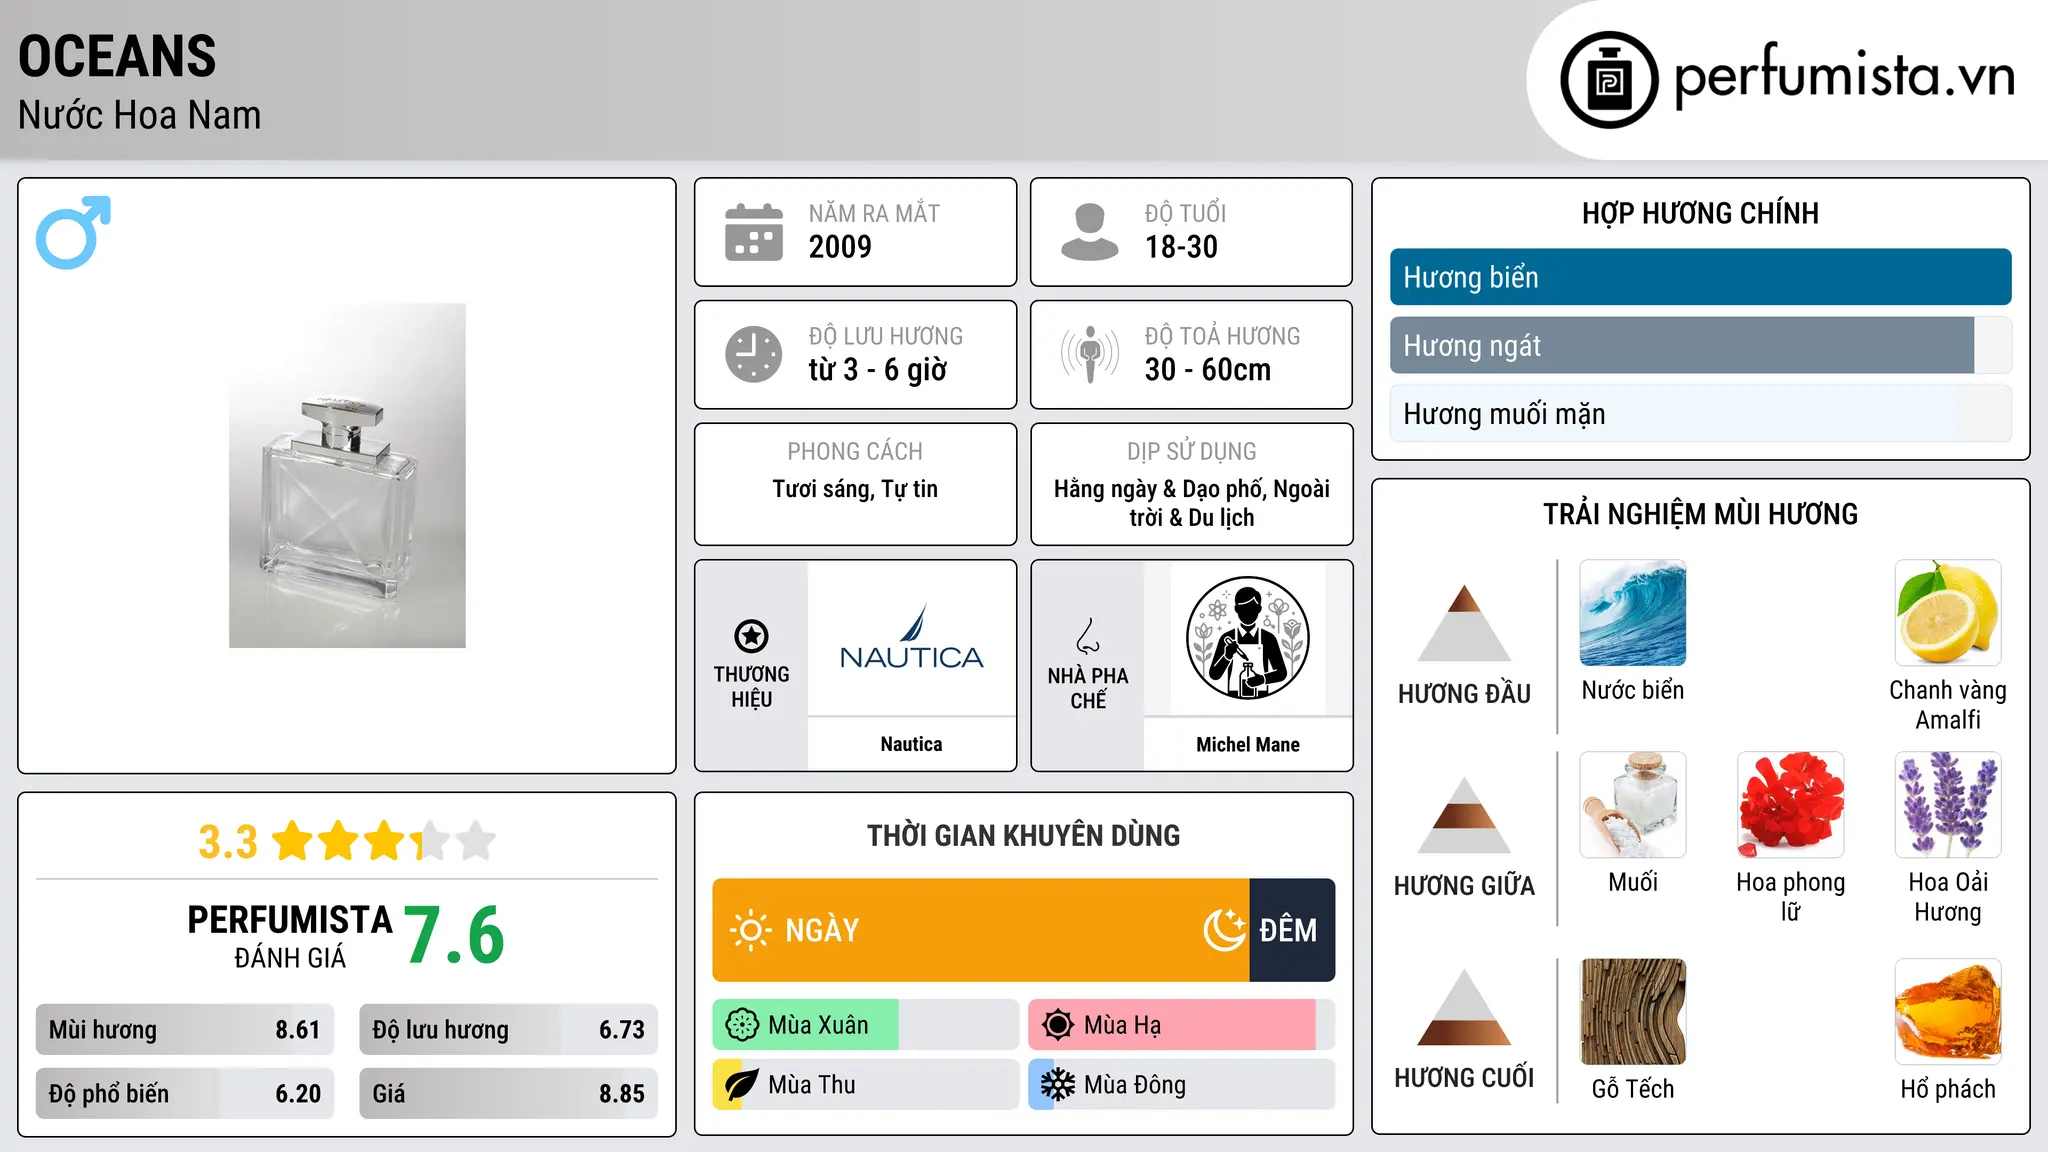Click the Hương cuối pyramid icon

coord(1464,1007)
